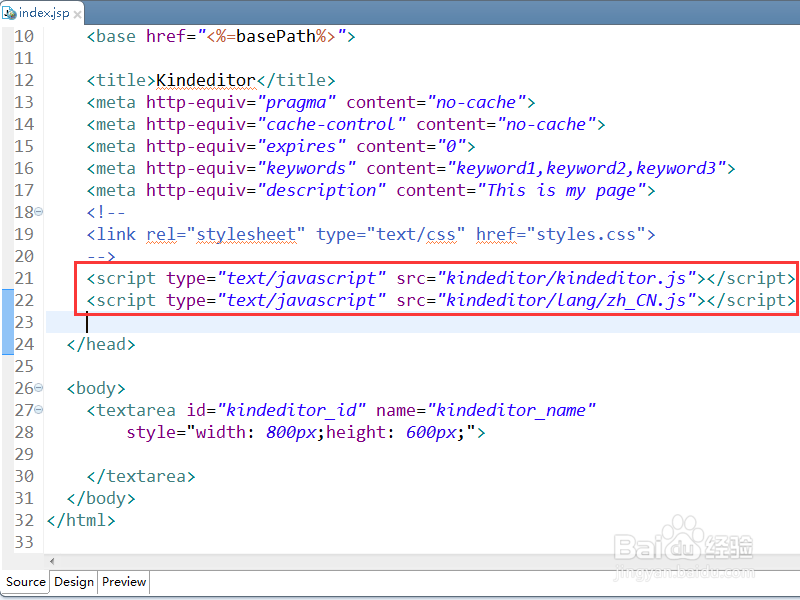The image size is (800, 600).
Task: Click the blank line 23 in the editor
Action: tap(422, 322)
